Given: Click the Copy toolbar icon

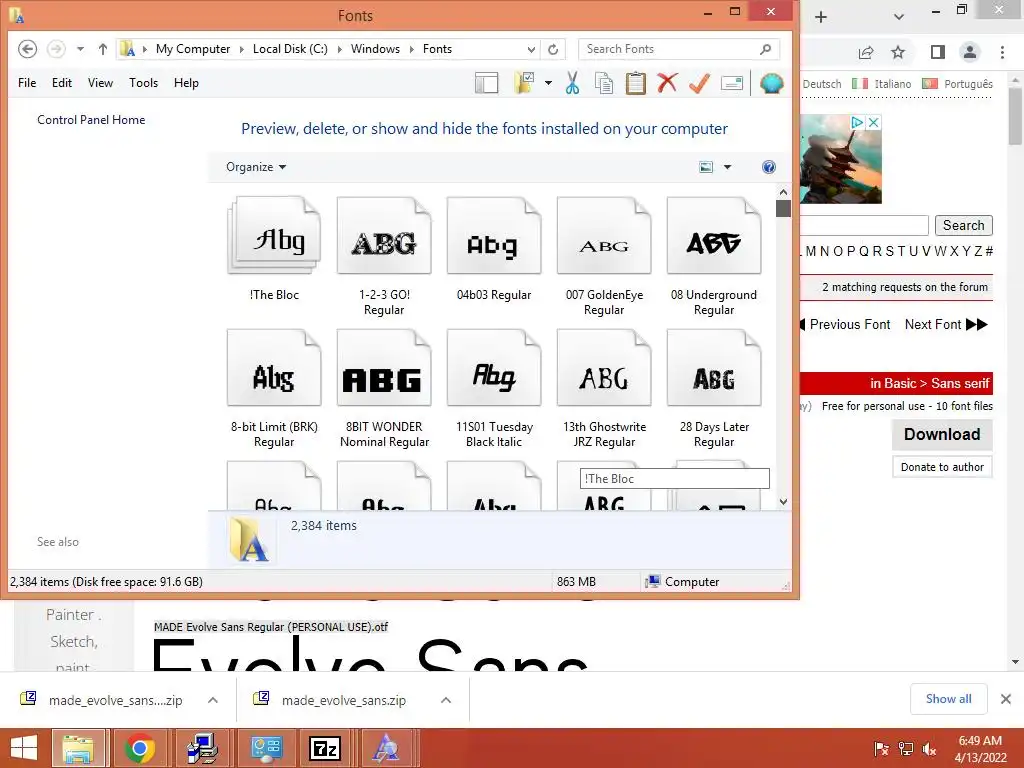Looking at the screenshot, I should click(604, 83).
